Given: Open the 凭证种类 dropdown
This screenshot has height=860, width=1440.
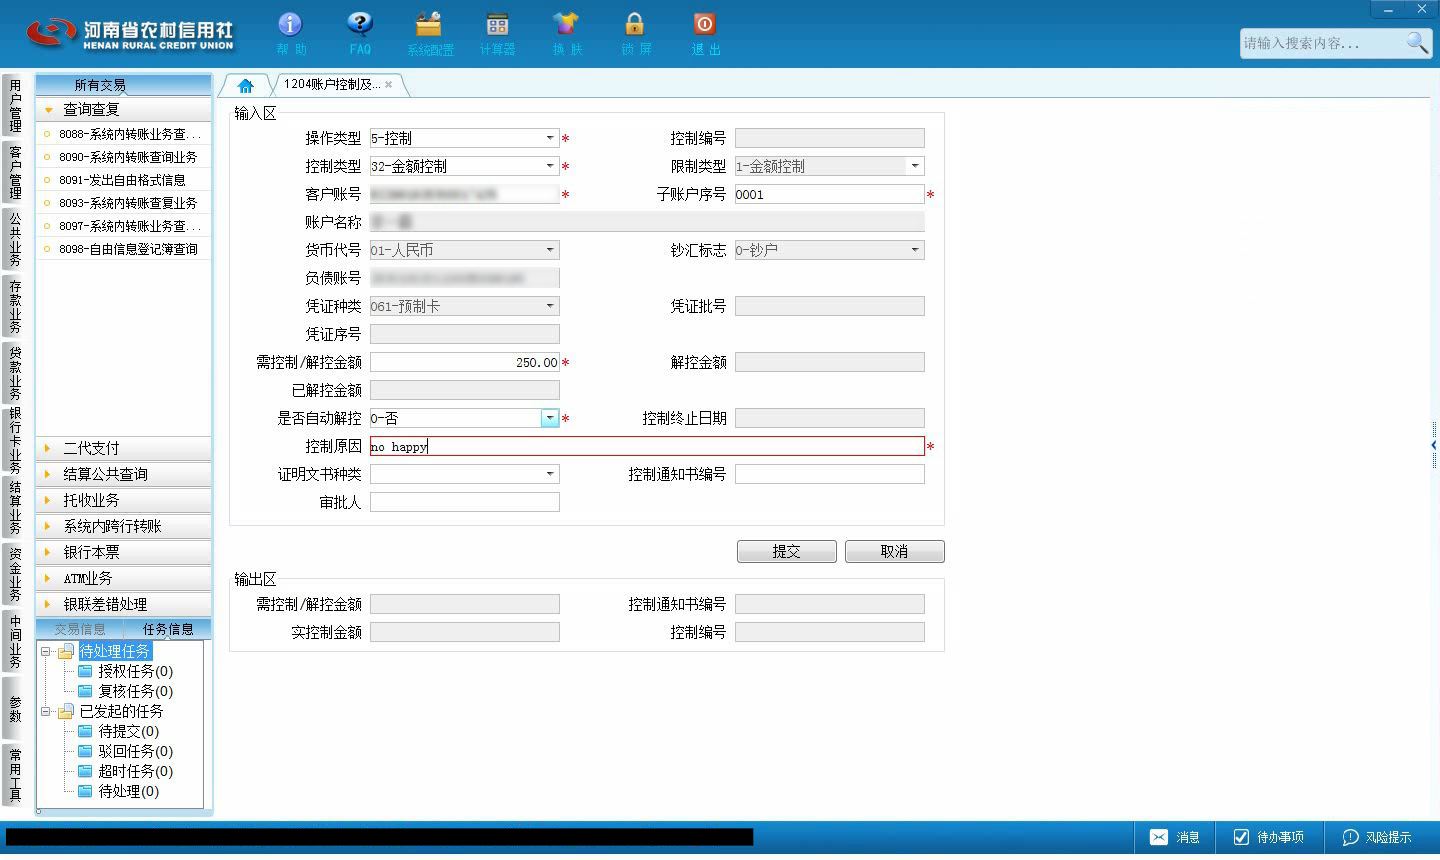Looking at the screenshot, I should click(x=549, y=306).
